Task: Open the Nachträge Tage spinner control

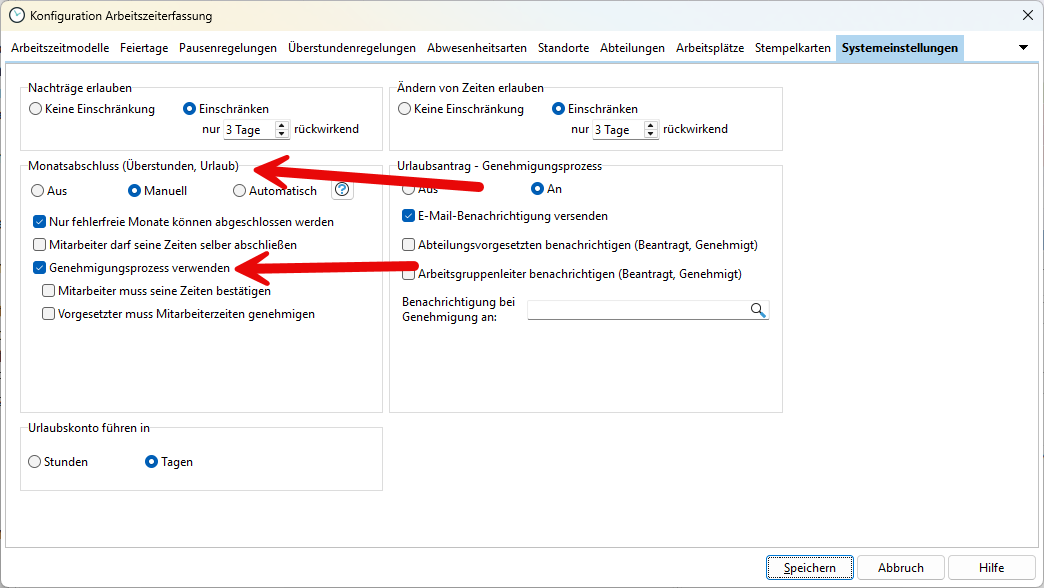Action: point(281,130)
